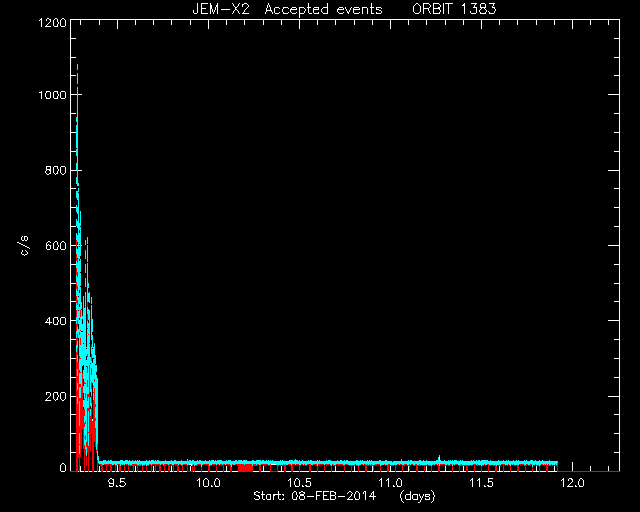
Task: Click the Start: 08-FEB-2014 date label
Action: pos(314,496)
